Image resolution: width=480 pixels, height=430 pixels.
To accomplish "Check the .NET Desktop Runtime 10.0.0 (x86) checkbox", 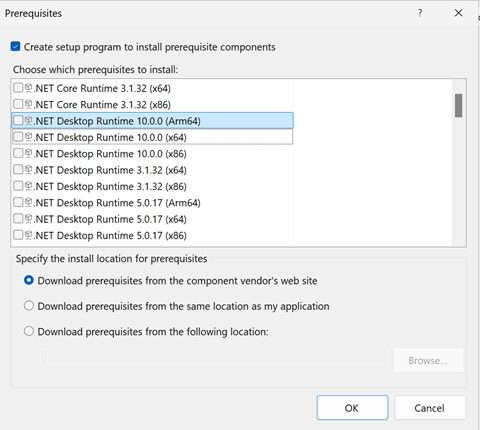I will pyautogui.click(x=18, y=153).
